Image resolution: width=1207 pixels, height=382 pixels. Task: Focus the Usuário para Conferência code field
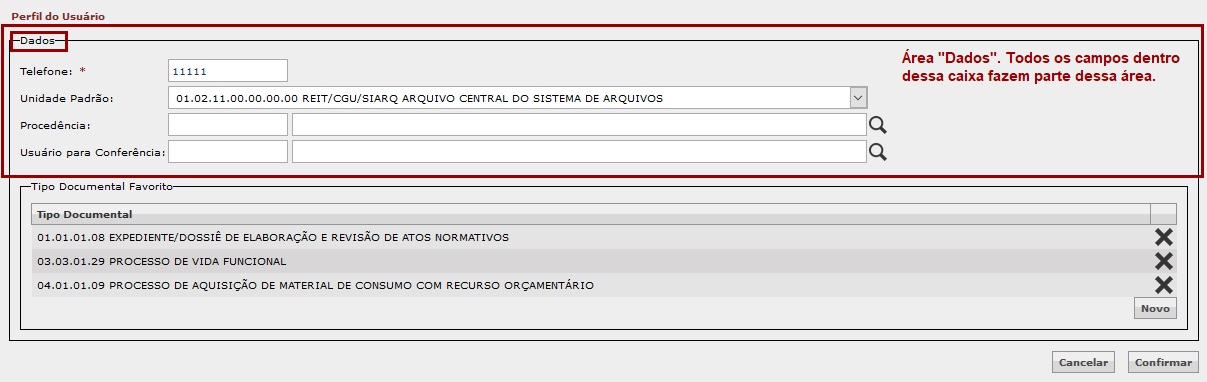(x=228, y=151)
